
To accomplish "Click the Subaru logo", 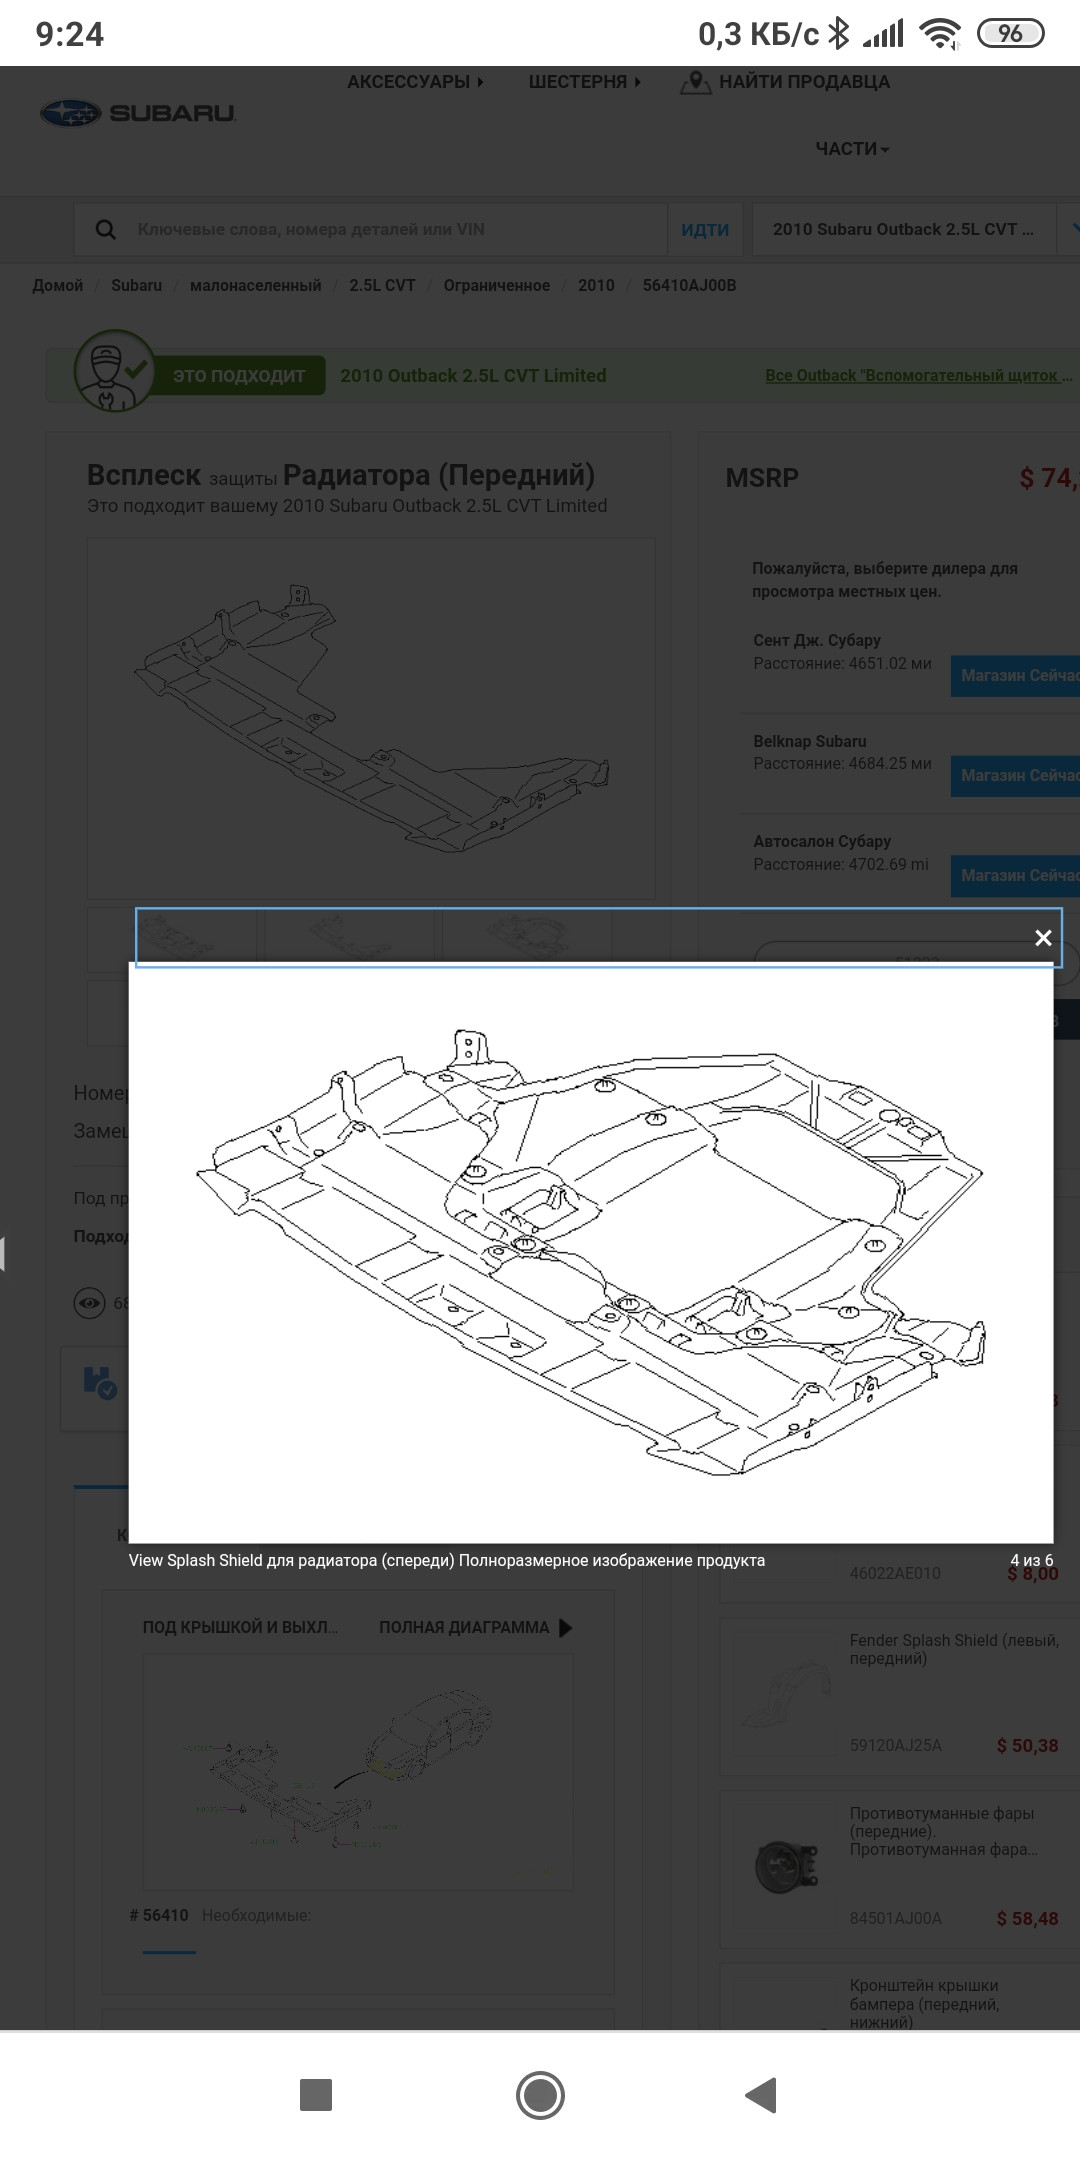I will 138,114.
